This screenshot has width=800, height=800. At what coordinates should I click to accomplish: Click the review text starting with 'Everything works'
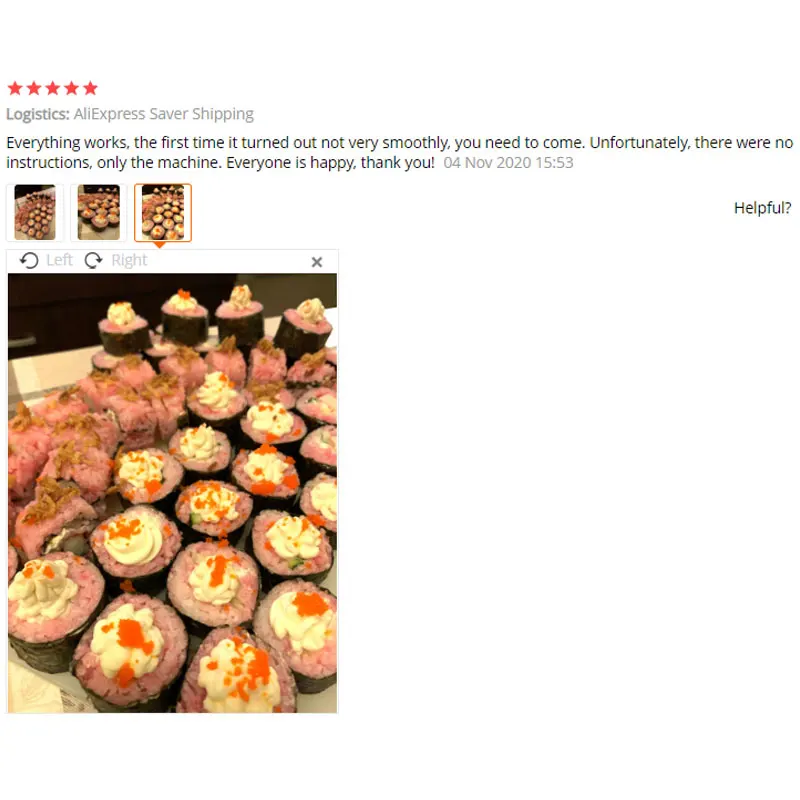[x=399, y=153]
